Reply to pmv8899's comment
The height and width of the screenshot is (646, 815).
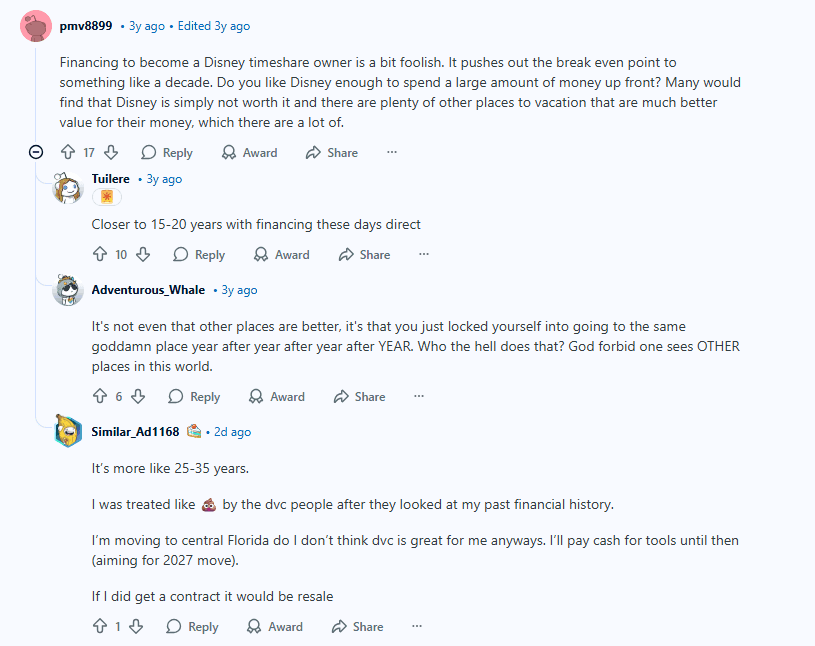point(167,153)
